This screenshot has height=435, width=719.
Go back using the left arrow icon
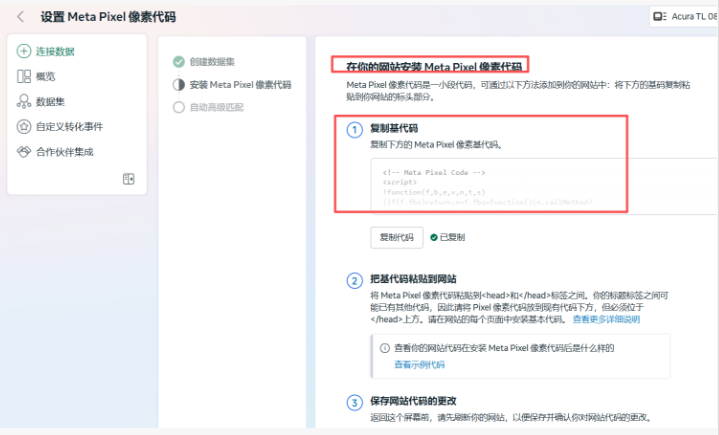pos(20,17)
